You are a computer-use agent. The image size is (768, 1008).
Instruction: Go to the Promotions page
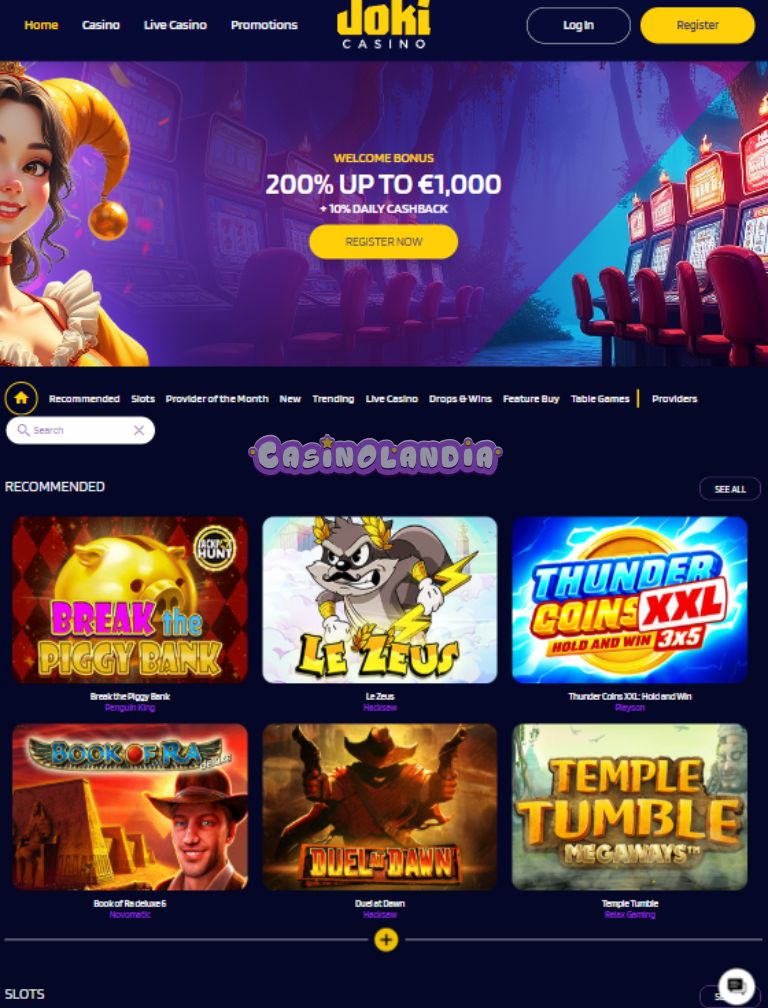(x=264, y=25)
